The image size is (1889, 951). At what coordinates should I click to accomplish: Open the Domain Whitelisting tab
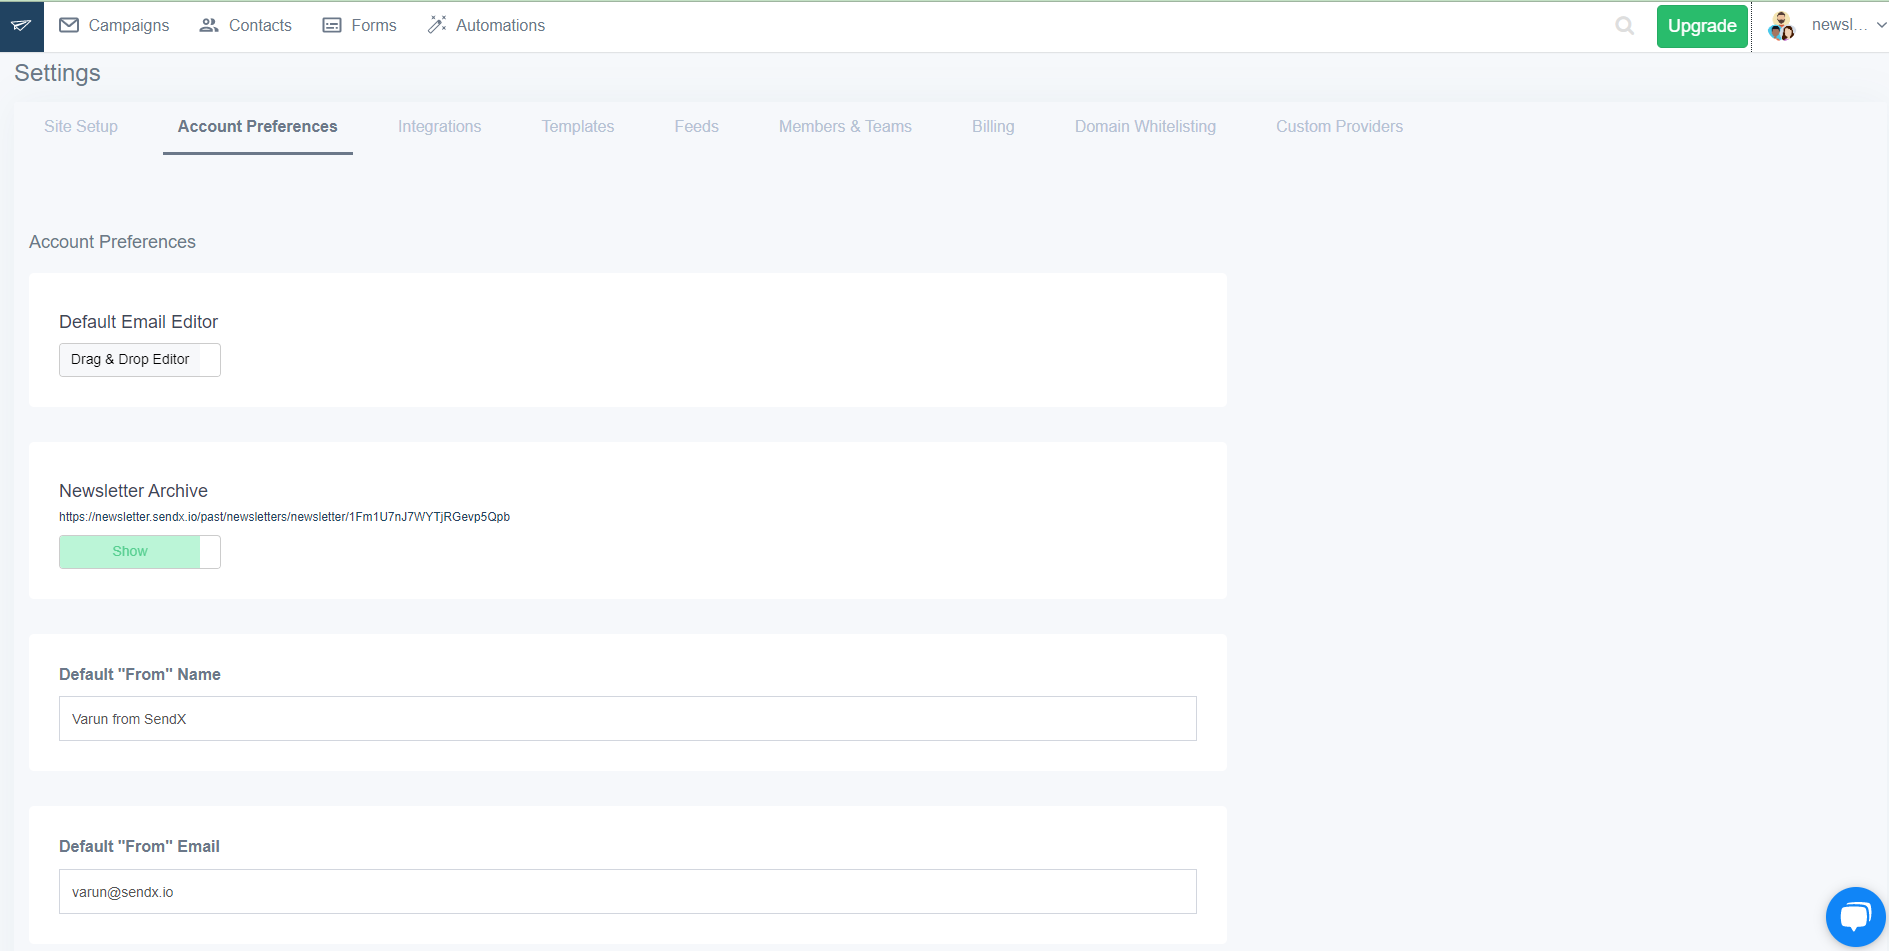[1146, 127]
